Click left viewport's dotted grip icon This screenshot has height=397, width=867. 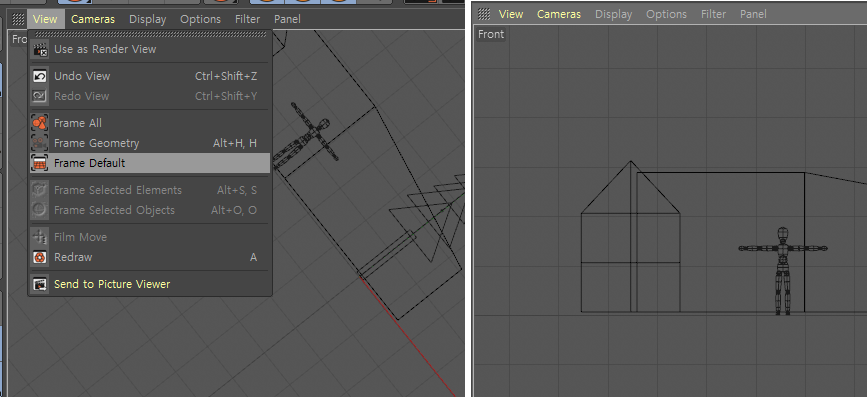18,19
